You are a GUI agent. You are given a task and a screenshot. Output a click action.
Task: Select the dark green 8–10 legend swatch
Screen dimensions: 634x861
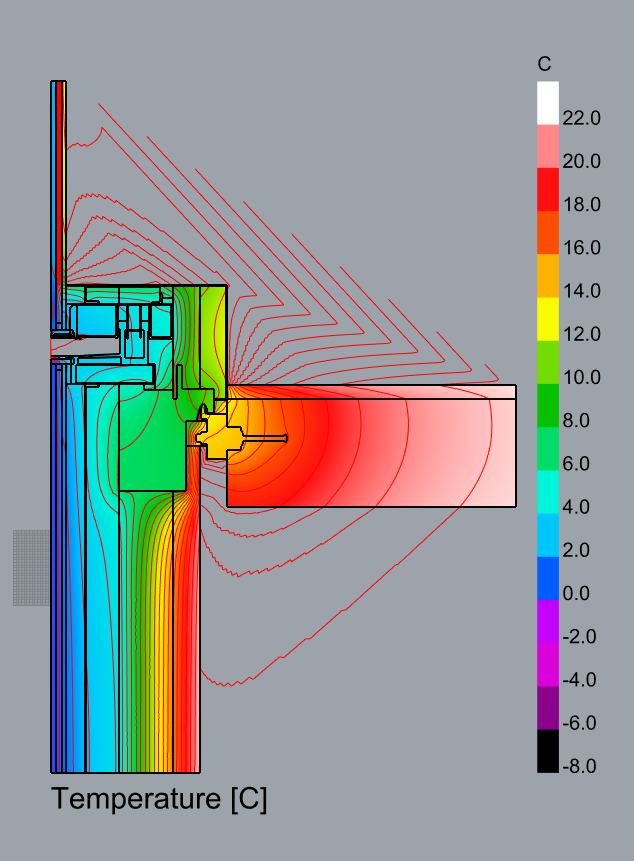[548, 405]
